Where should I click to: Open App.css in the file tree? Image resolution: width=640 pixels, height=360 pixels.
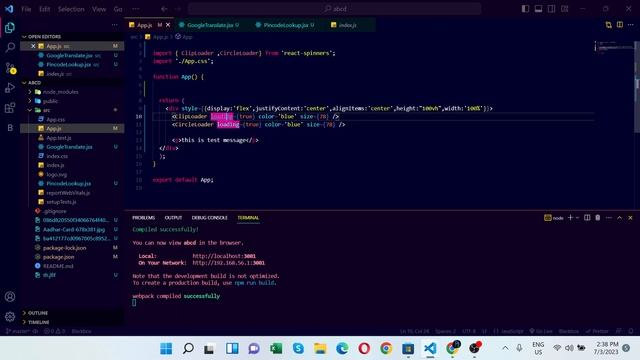click(x=56, y=120)
